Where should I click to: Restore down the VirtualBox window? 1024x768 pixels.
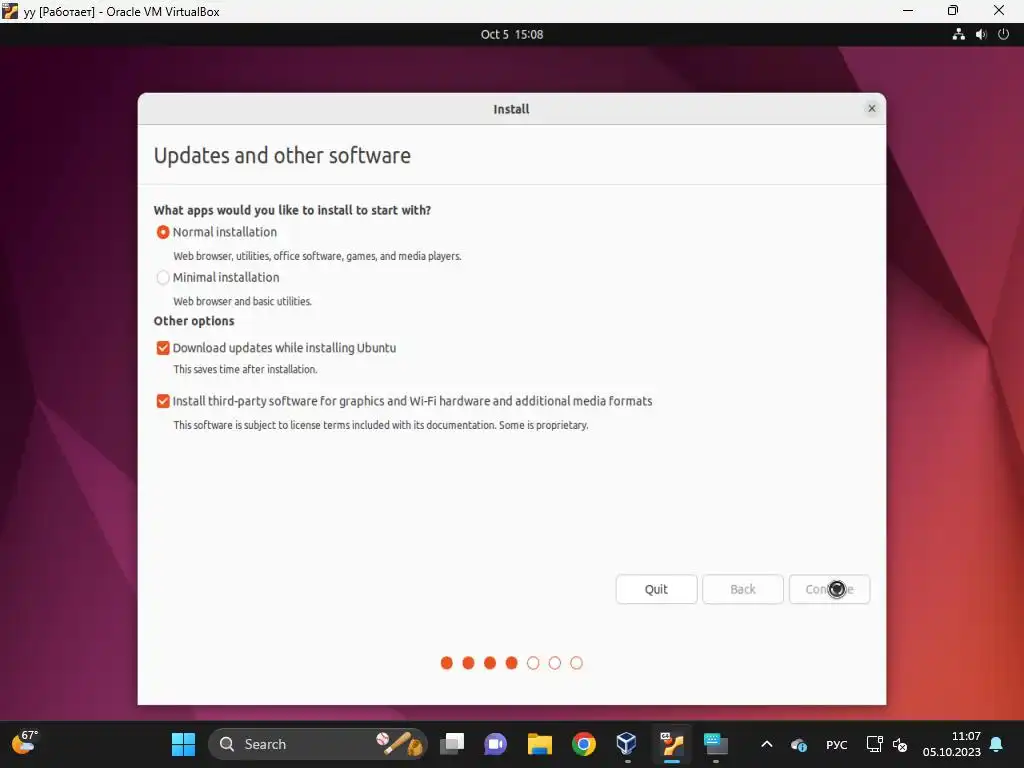pos(953,11)
